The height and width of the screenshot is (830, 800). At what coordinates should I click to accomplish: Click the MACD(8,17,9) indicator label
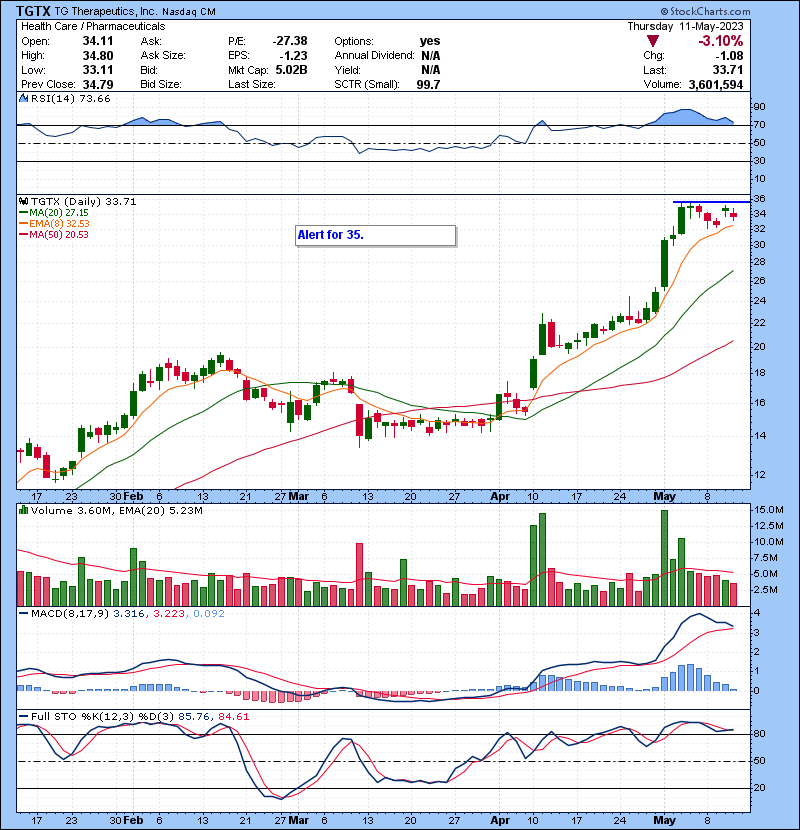click(70, 614)
